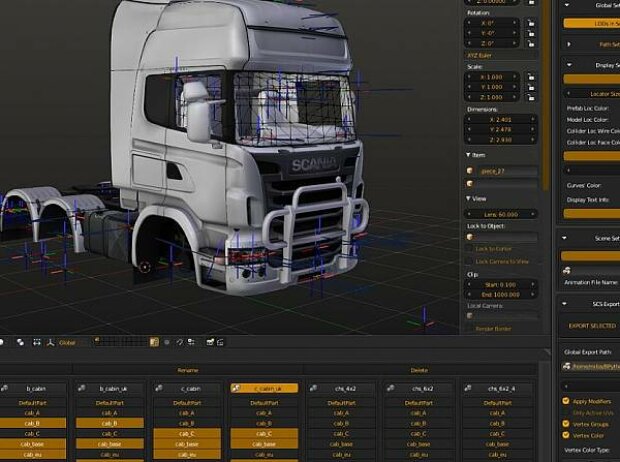The height and width of the screenshot is (462, 620).
Task: Click the Clip End 1000.000 field
Action: click(x=501, y=295)
